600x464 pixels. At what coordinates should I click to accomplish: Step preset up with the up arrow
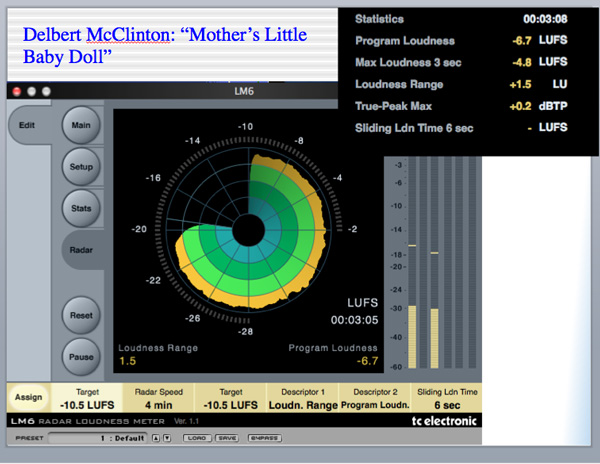tap(155, 438)
